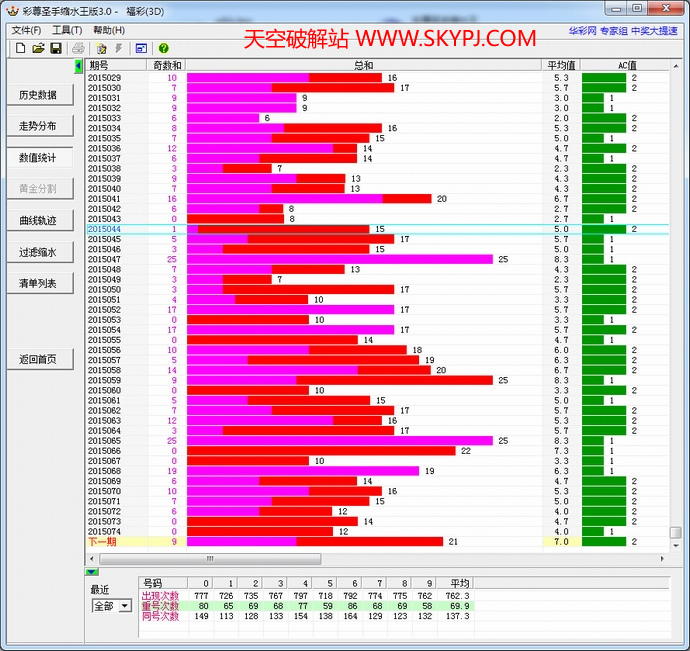
Task: Open the 工具(T) menu
Action: click(x=67, y=30)
